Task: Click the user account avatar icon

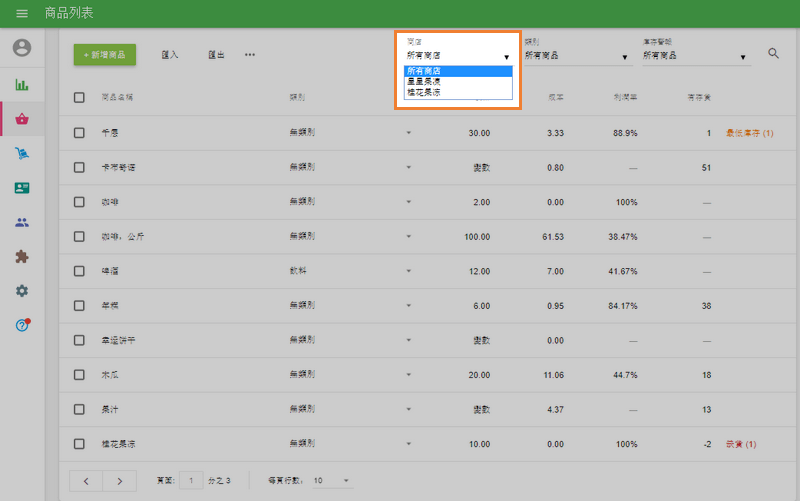Action: (x=22, y=48)
